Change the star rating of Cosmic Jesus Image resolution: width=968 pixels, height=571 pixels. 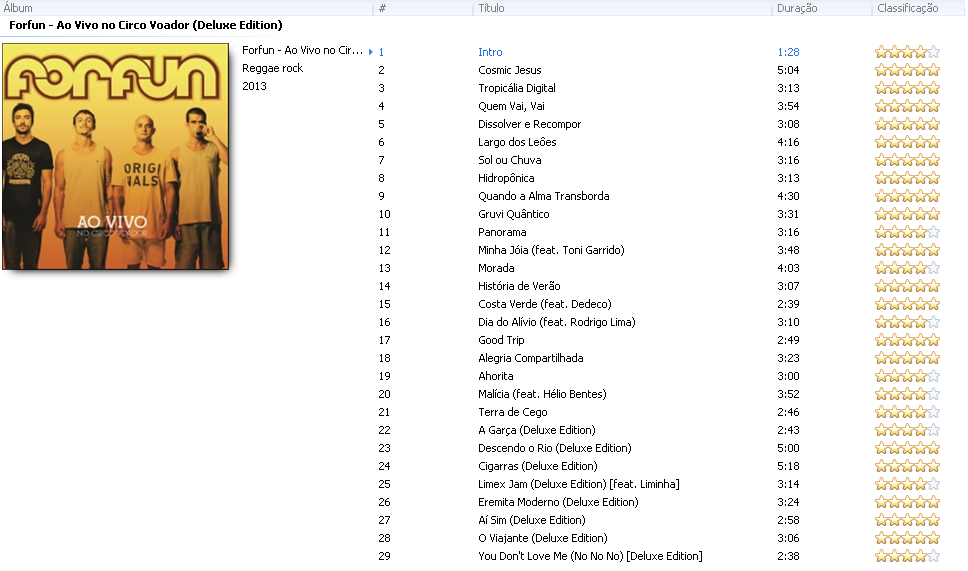tap(908, 70)
